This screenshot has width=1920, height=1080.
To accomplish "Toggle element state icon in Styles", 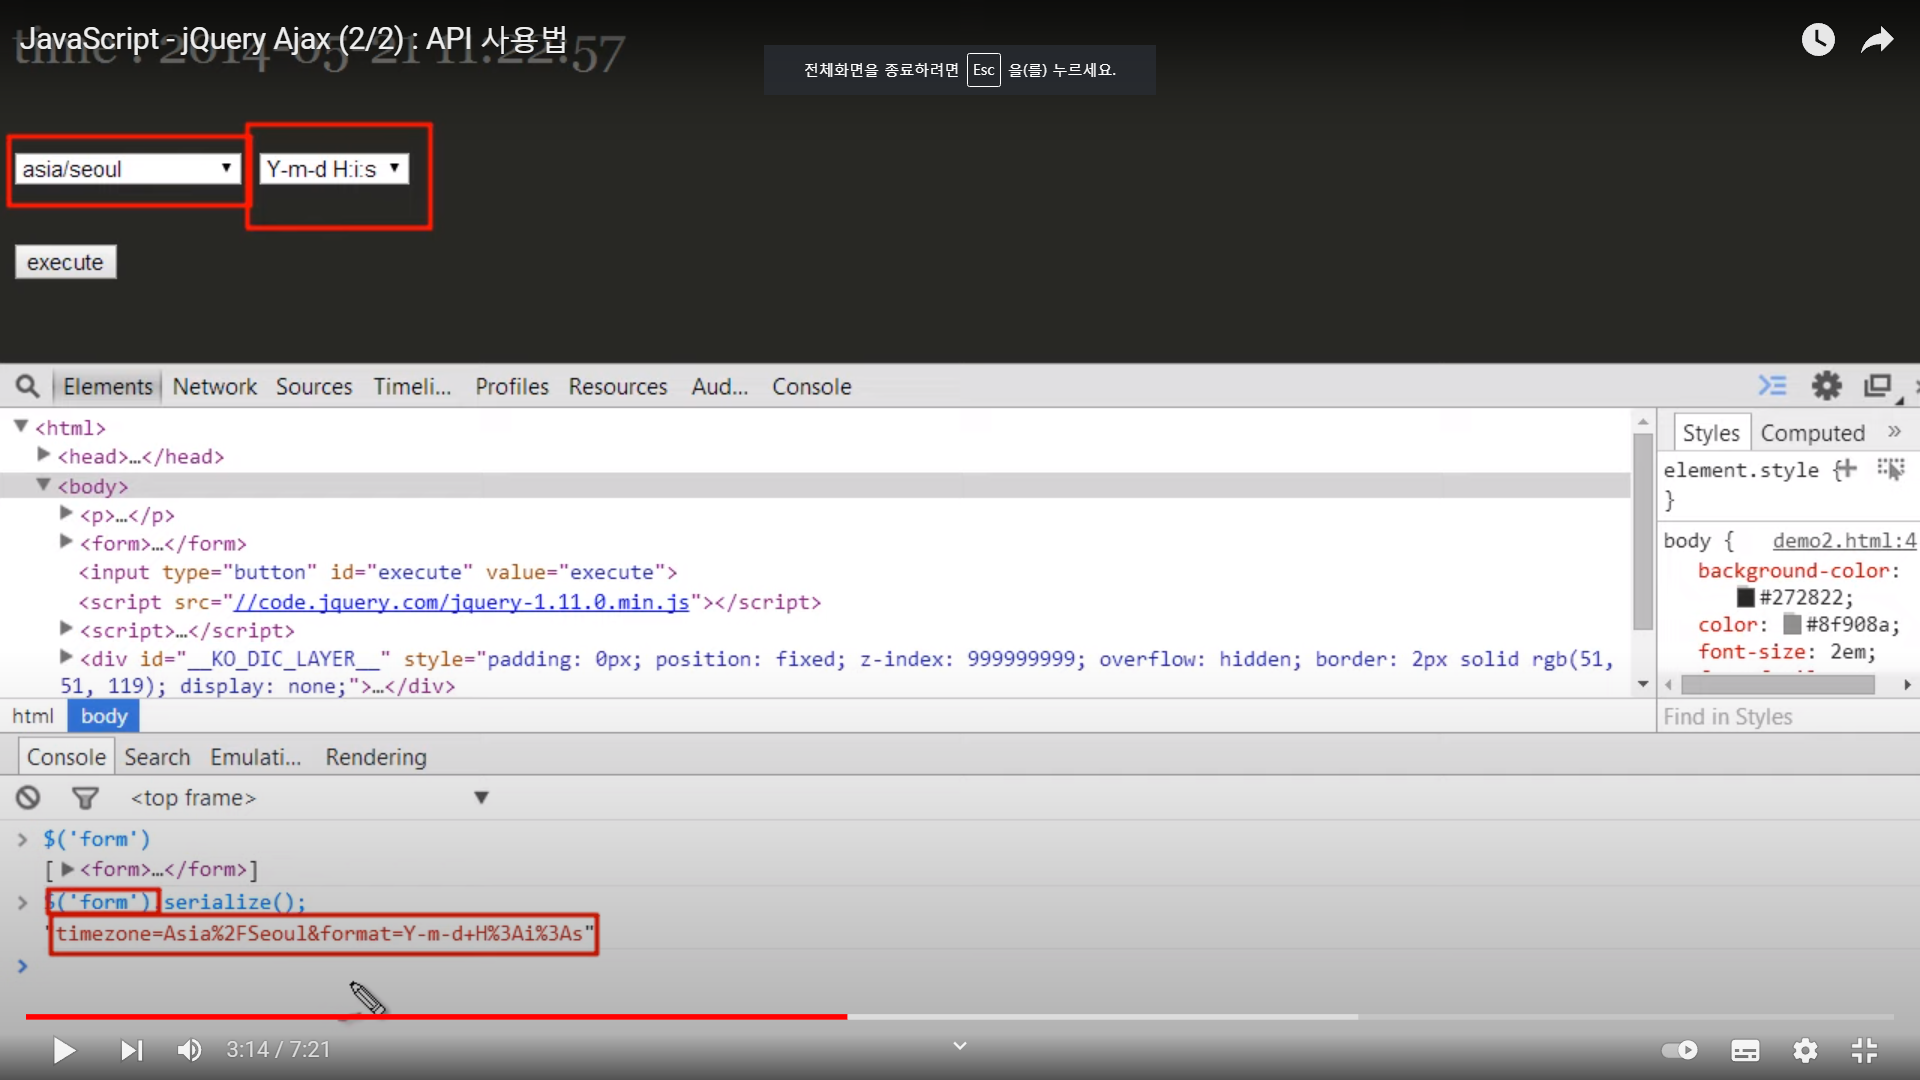I will pyautogui.click(x=1890, y=469).
